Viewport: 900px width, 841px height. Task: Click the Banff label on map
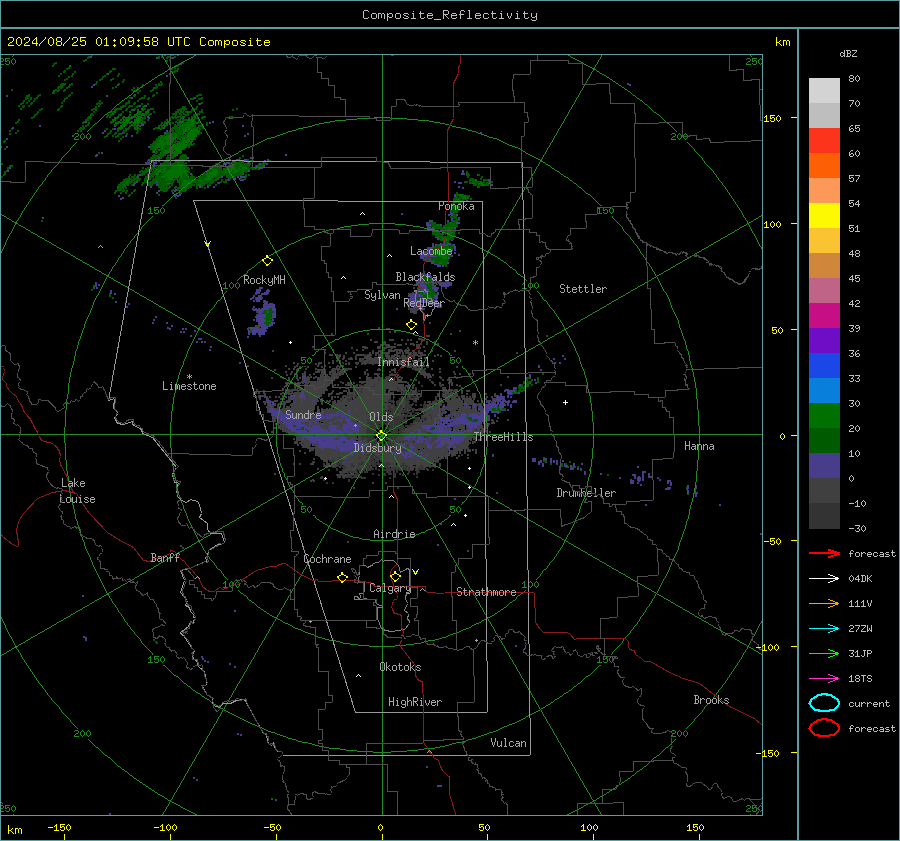[x=165, y=557]
